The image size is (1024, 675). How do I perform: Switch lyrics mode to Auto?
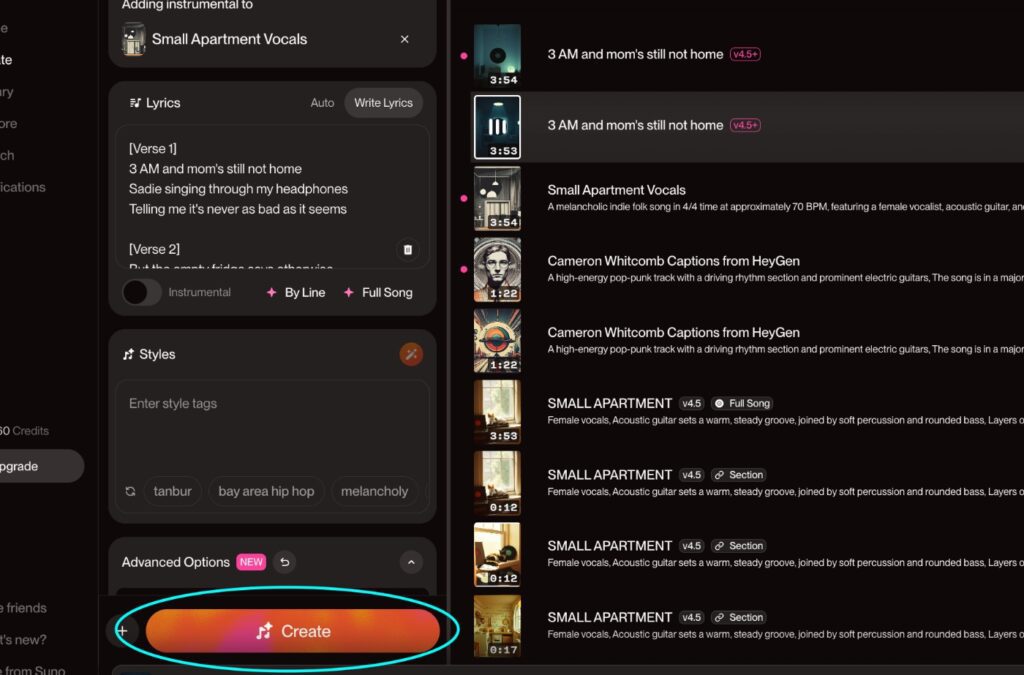point(322,103)
